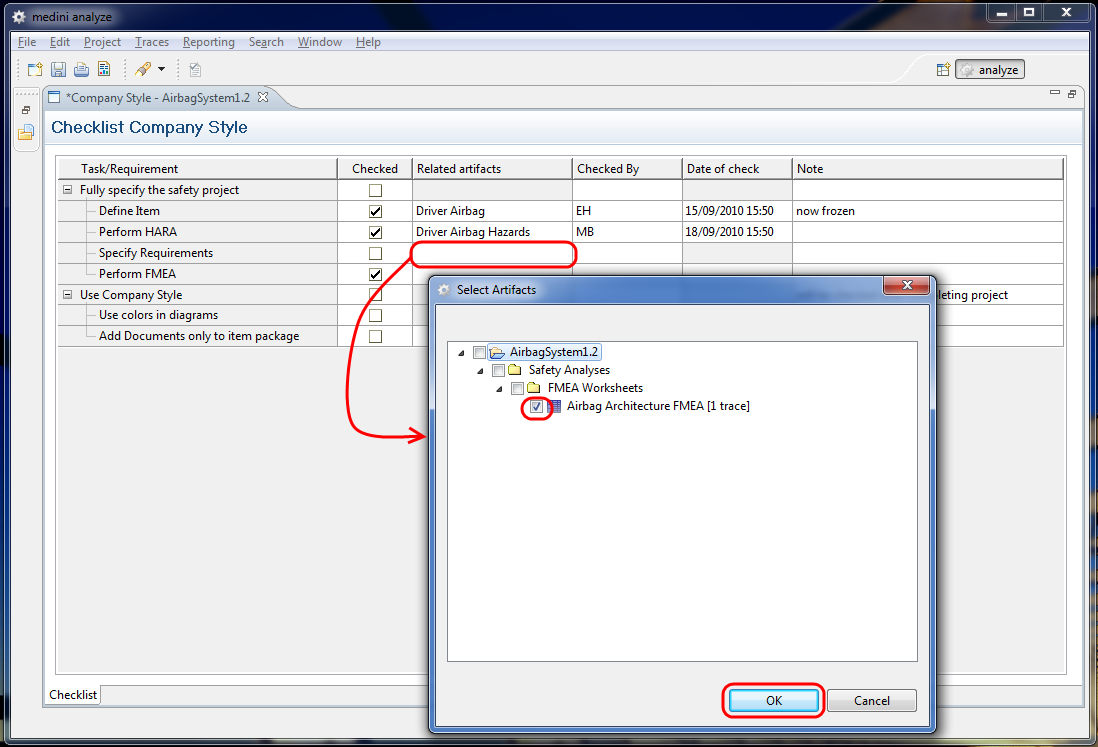
Task: Open the folder view icon in left sidebar
Action: 26,132
